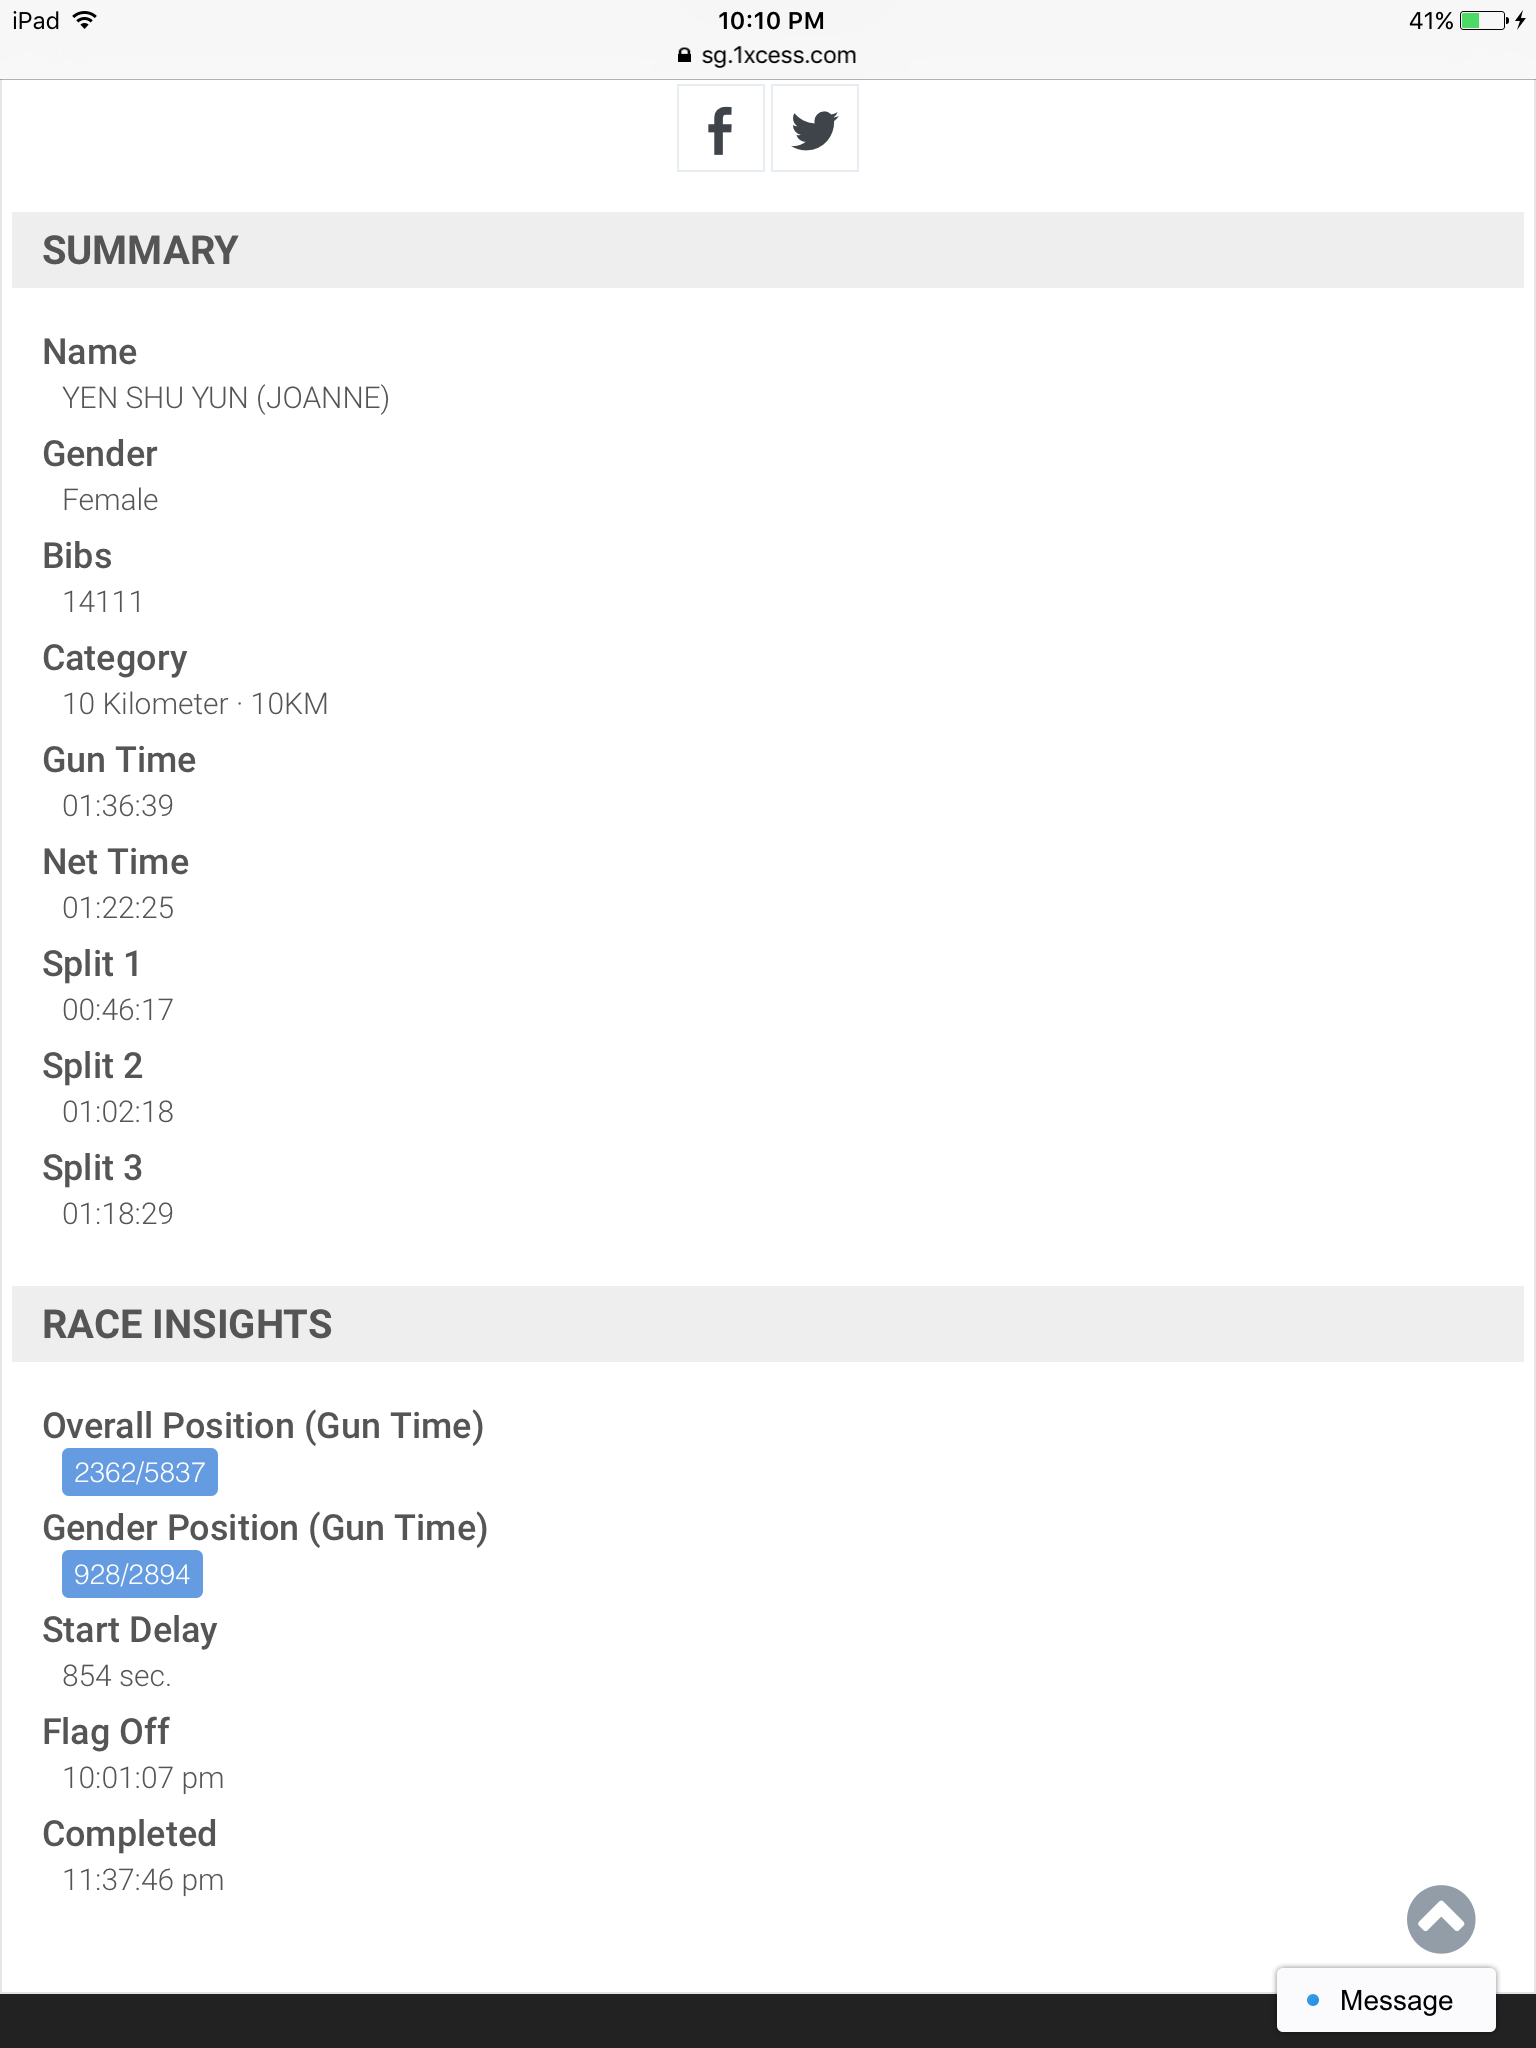The height and width of the screenshot is (2048, 1536).
Task: Tap the SUMMARY section header
Action: (140, 250)
